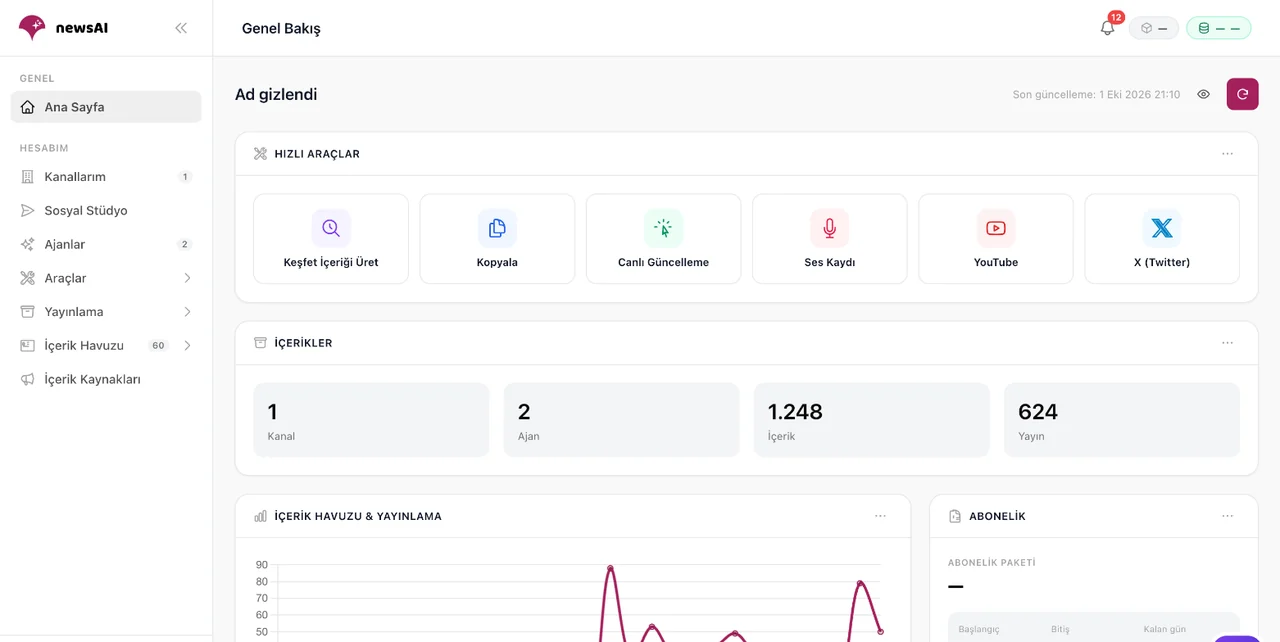
Task: Expand the İçerik Havuzu sidebar chevron
Action: coord(187,346)
